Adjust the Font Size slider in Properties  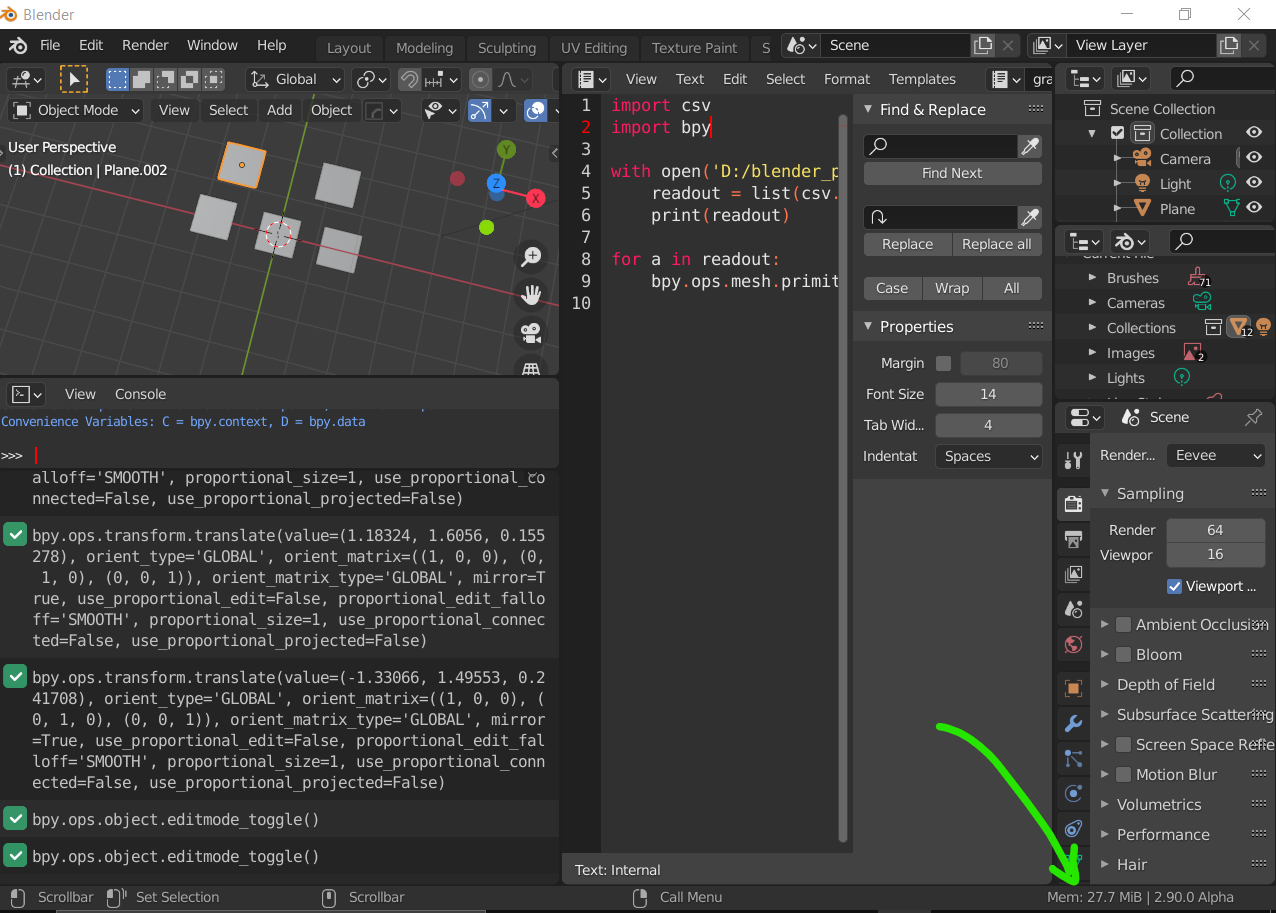point(988,394)
